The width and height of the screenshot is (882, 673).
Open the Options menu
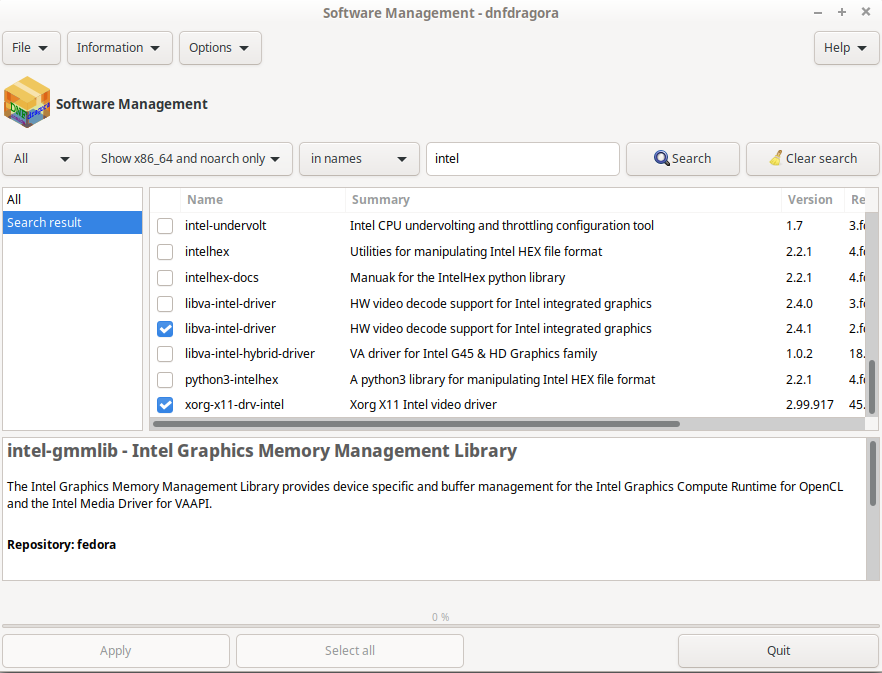tap(220, 48)
